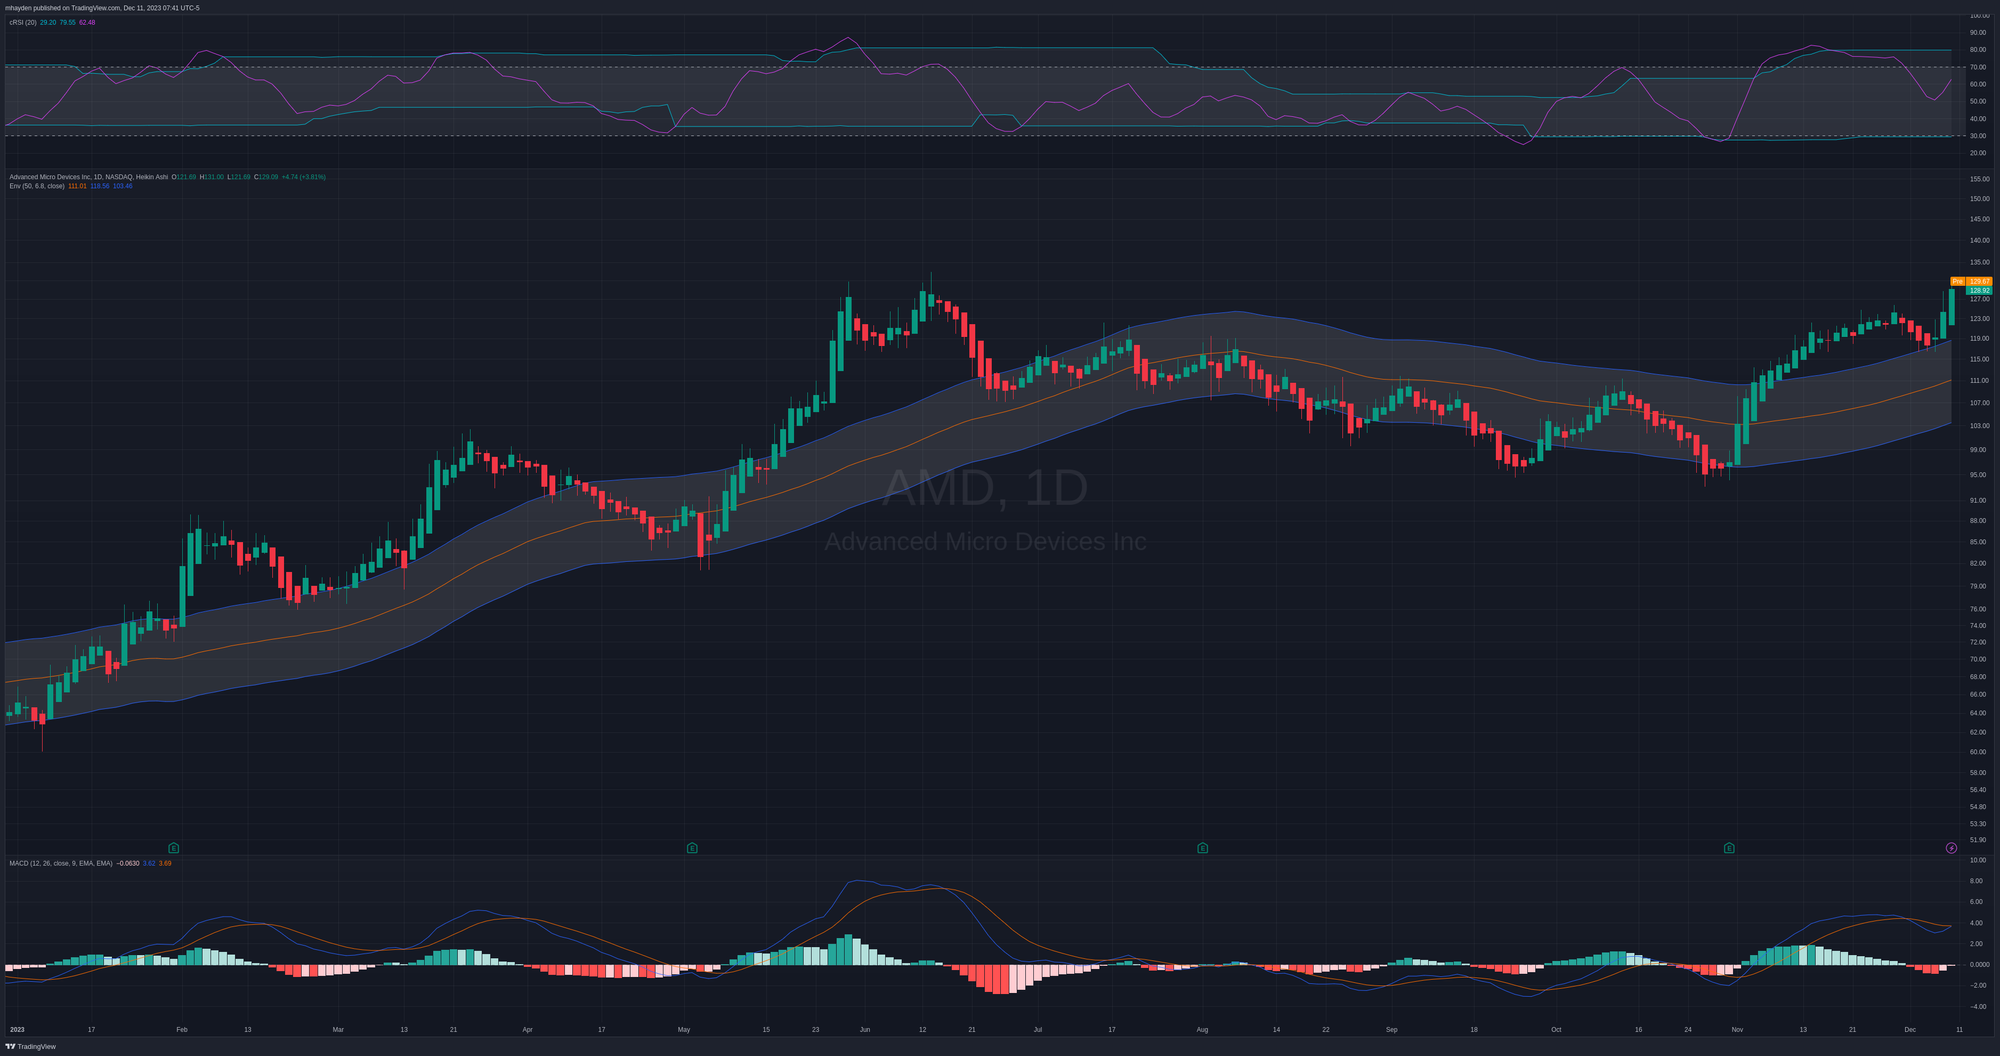The height and width of the screenshot is (1056, 2000).
Task: Click the Apr label on time axis
Action: click(527, 1029)
